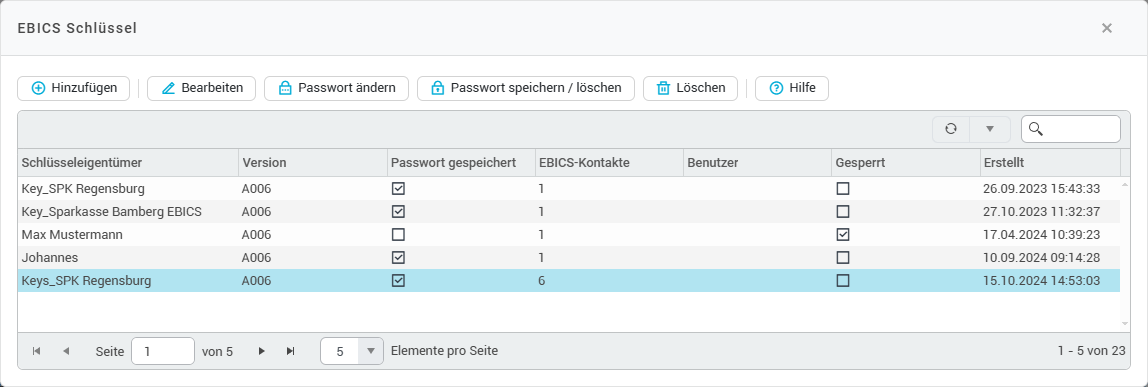
Task: Open Passwort ändern lock button
Action: click(x=337, y=88)
